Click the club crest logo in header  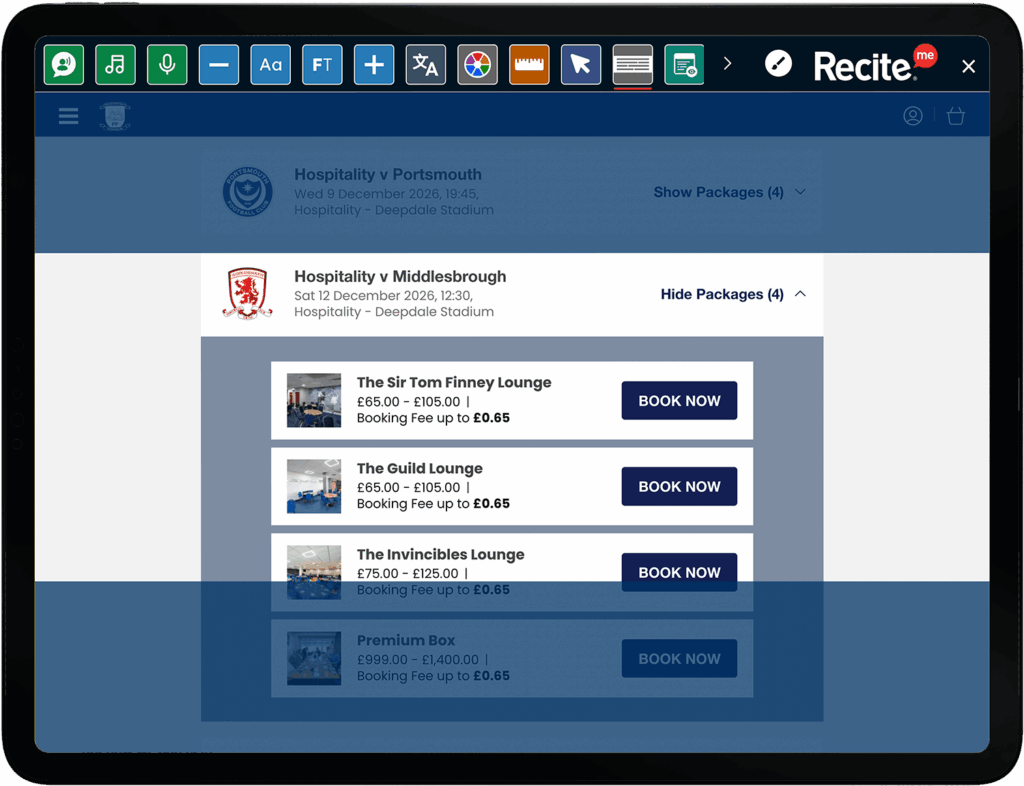[x=115, y=116]
